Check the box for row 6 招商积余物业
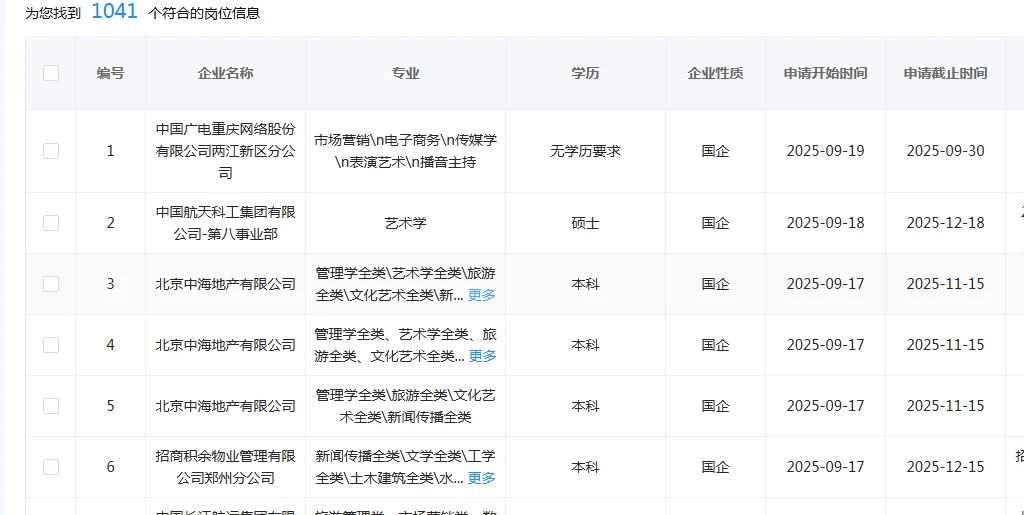 click(51, 467)
